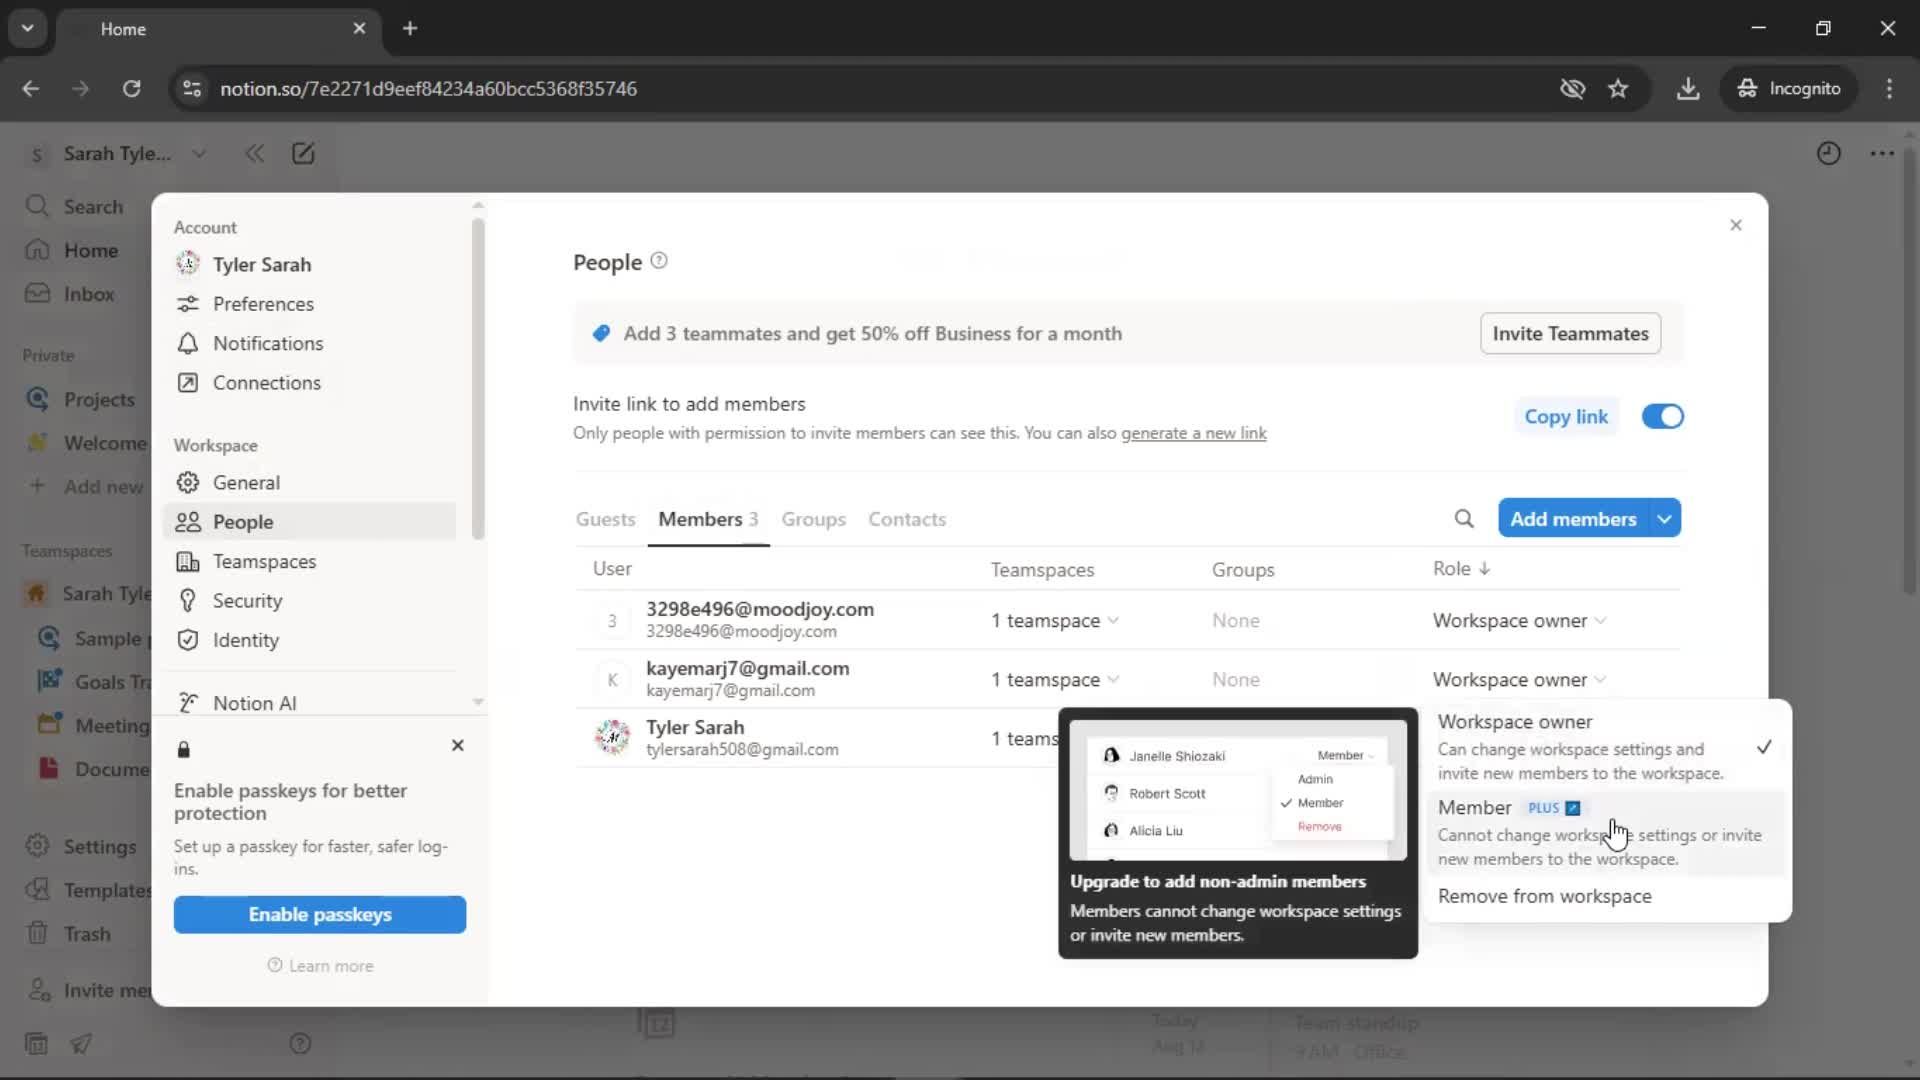Click Learn more under passkeys
Viewport: 1920px width, 1080px height.
(320, 967)
